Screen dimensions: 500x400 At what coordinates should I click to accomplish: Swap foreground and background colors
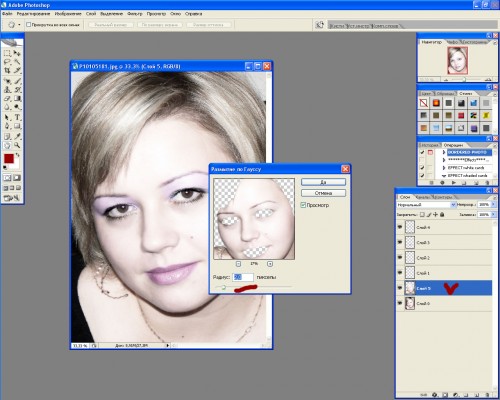coord(18,155)
